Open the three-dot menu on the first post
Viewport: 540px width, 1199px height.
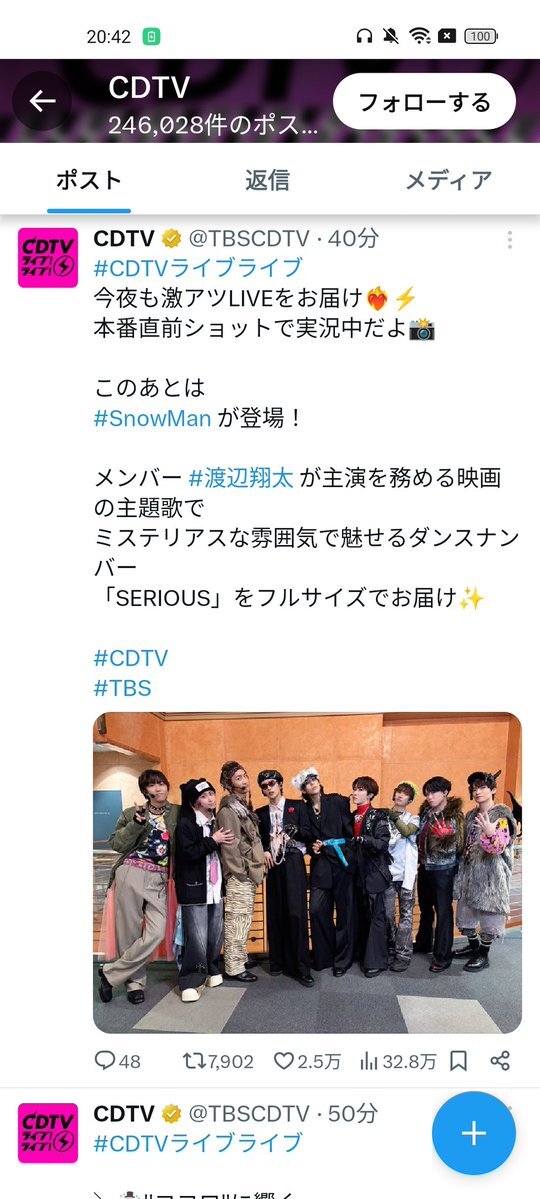pyautogui.click(x=509, y=240)
